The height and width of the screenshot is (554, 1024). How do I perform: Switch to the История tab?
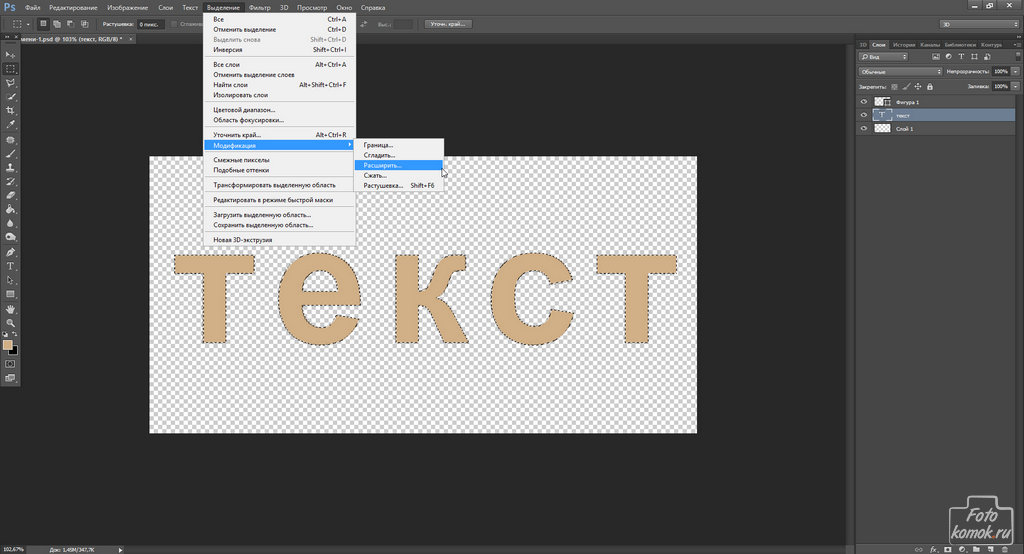(x=903, y=44)
